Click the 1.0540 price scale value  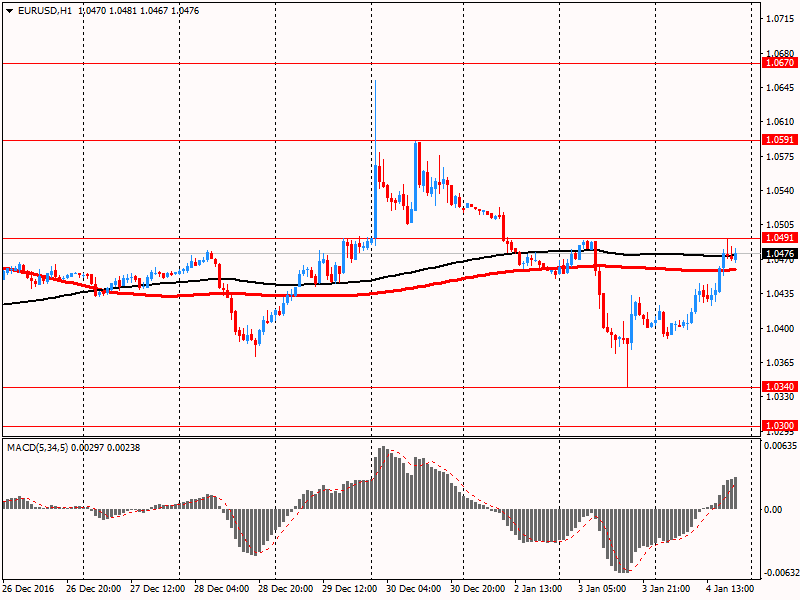coord(781,191)
